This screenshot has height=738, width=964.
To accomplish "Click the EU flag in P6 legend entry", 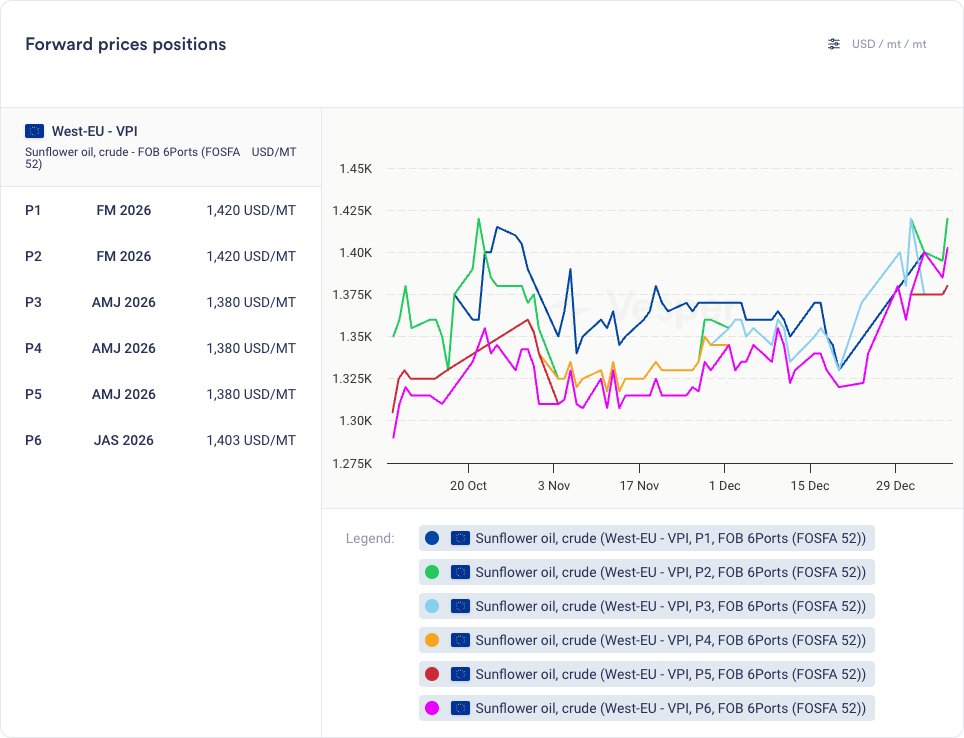I will 460,708.
